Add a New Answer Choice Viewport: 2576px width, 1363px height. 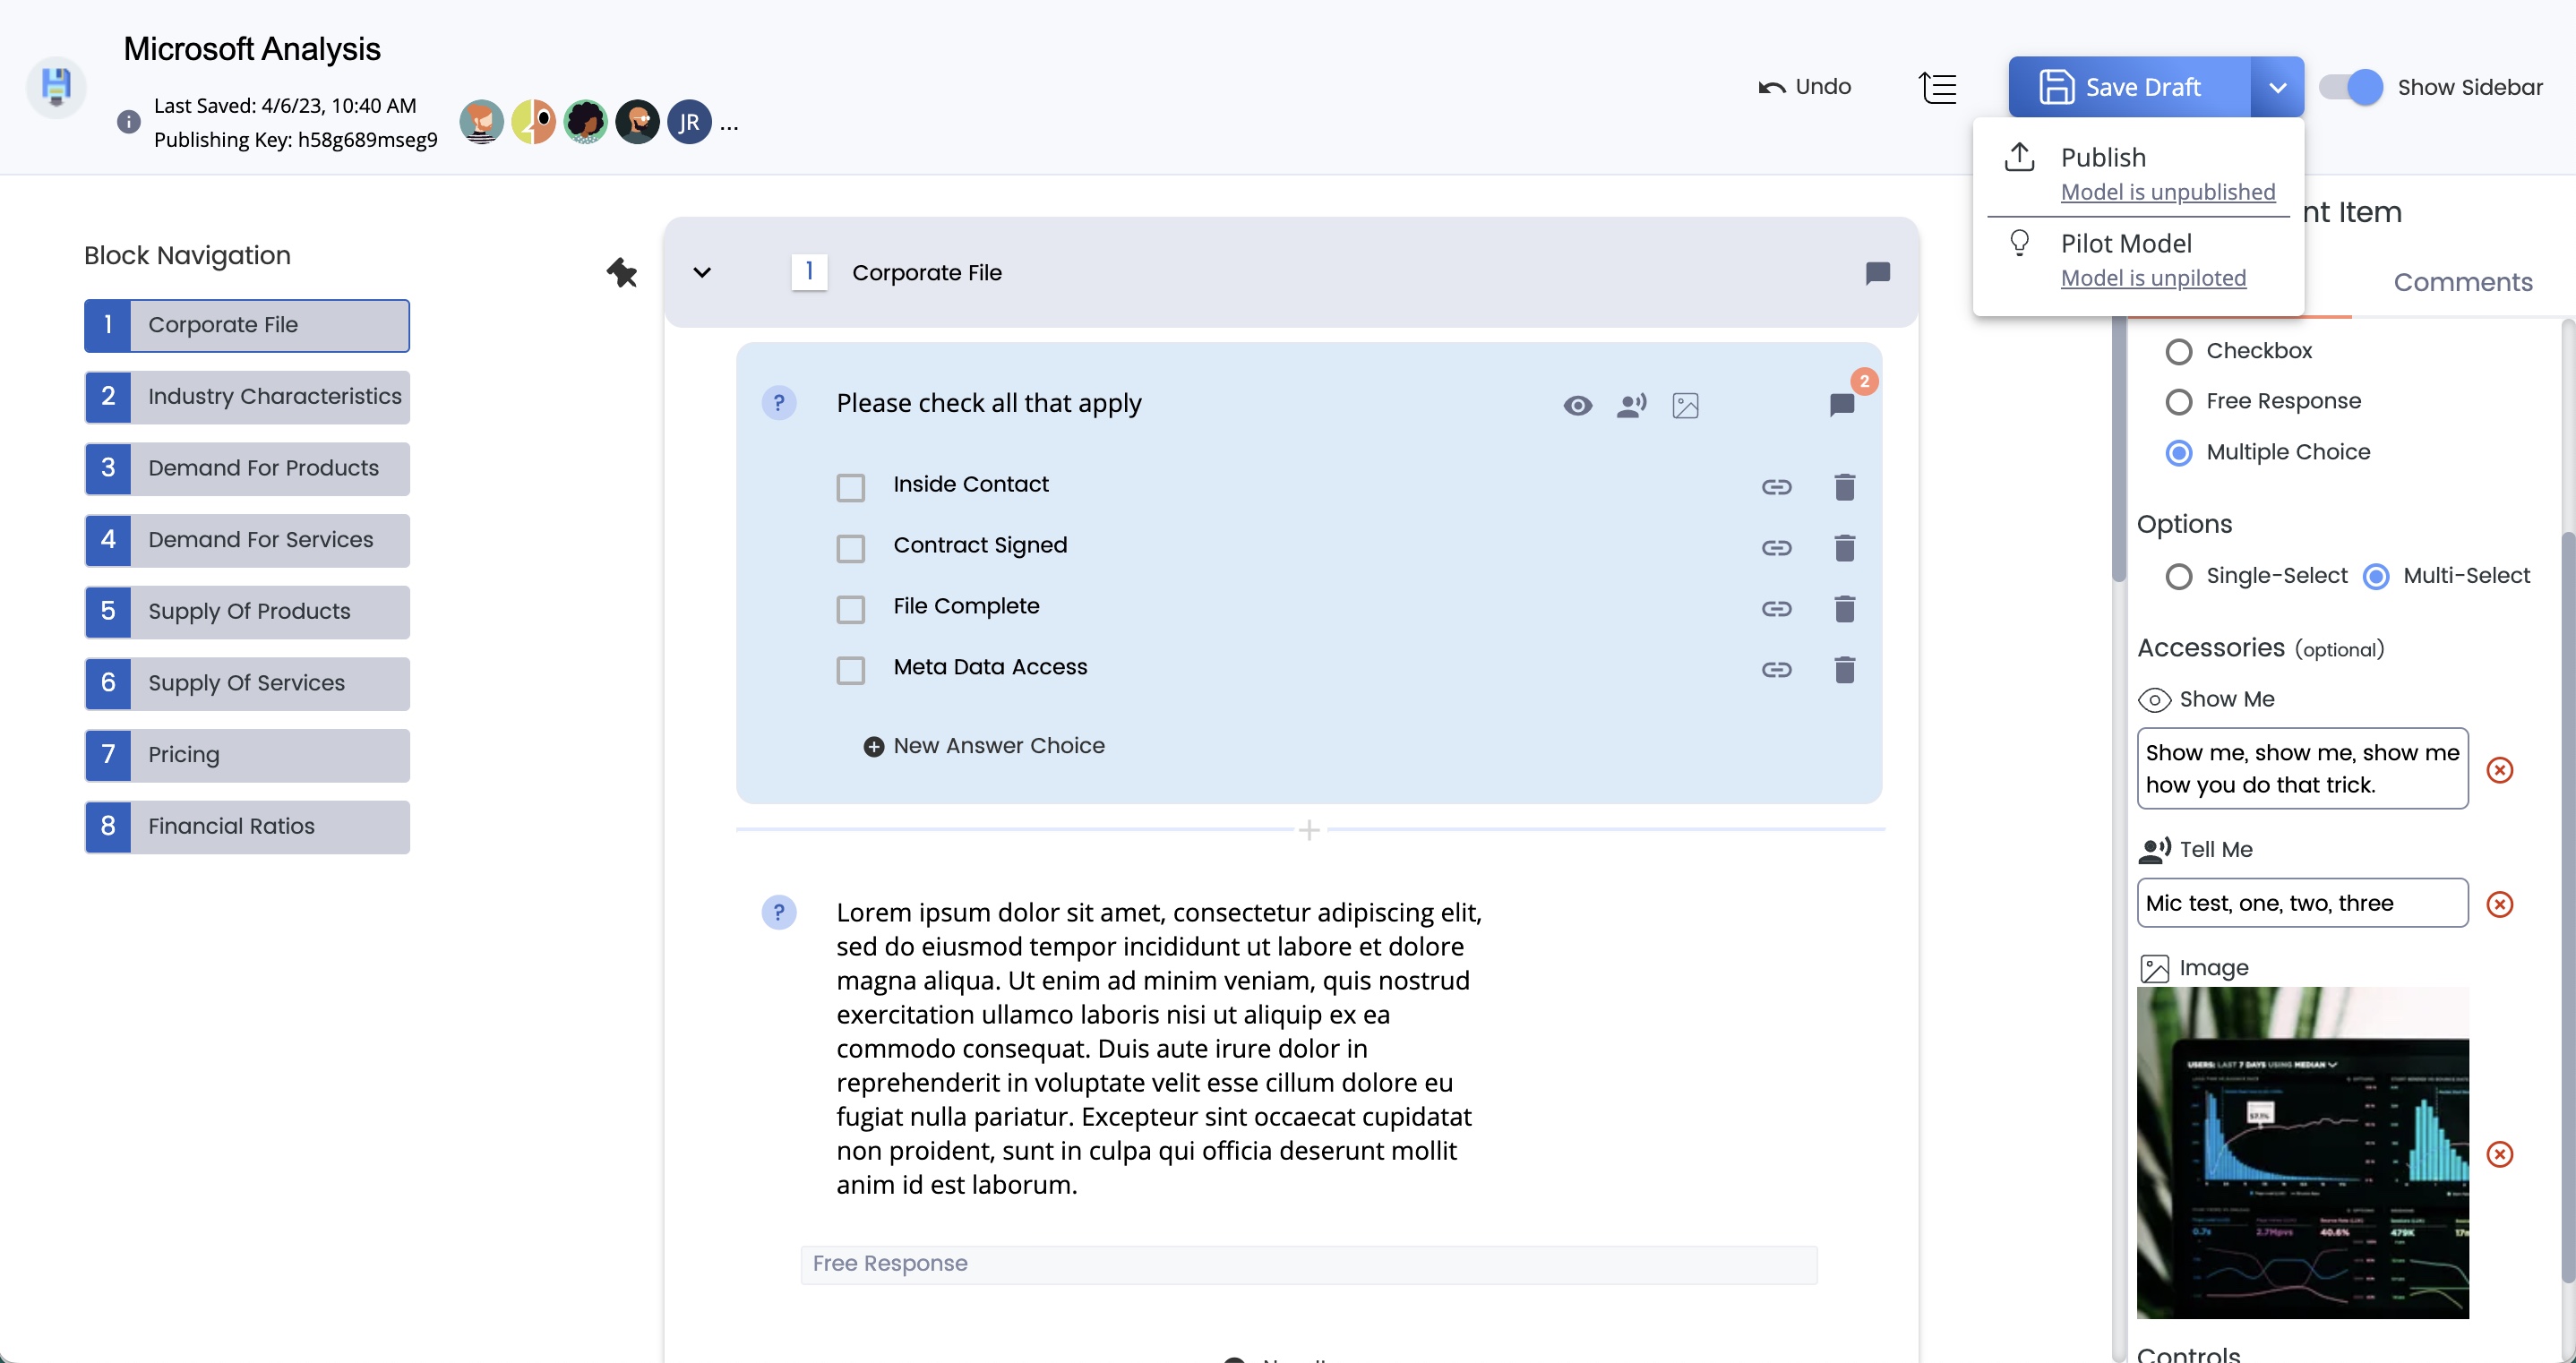point(984,746)
